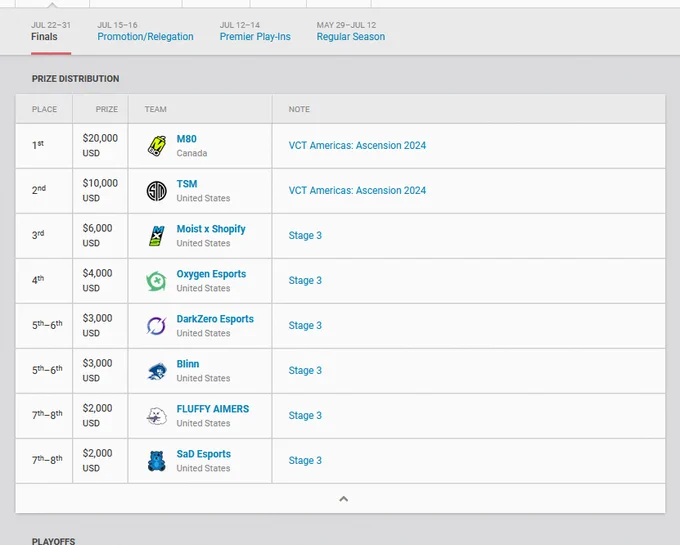Viewport: 680px width, 545px height.
Task: Click the TSM team logo
Action: coord(157,191)
